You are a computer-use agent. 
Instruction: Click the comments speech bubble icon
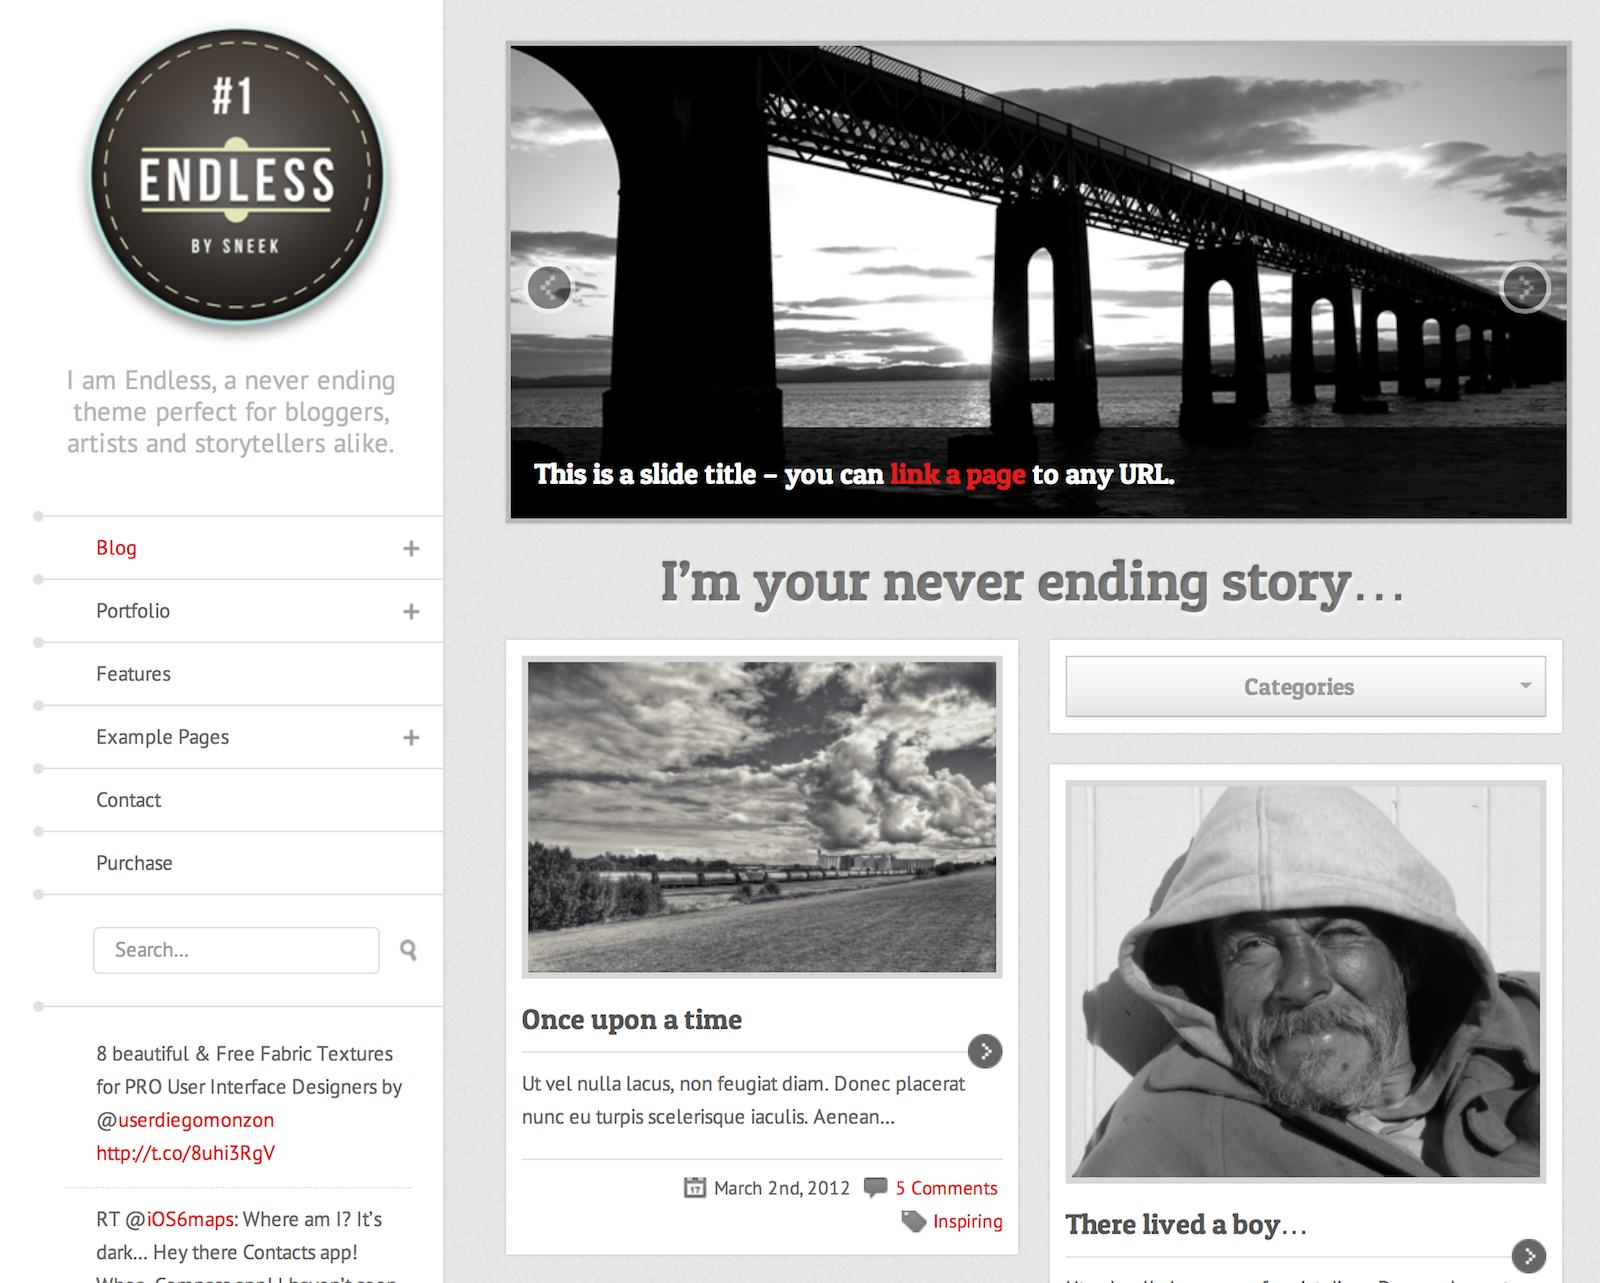(875, 1188)
